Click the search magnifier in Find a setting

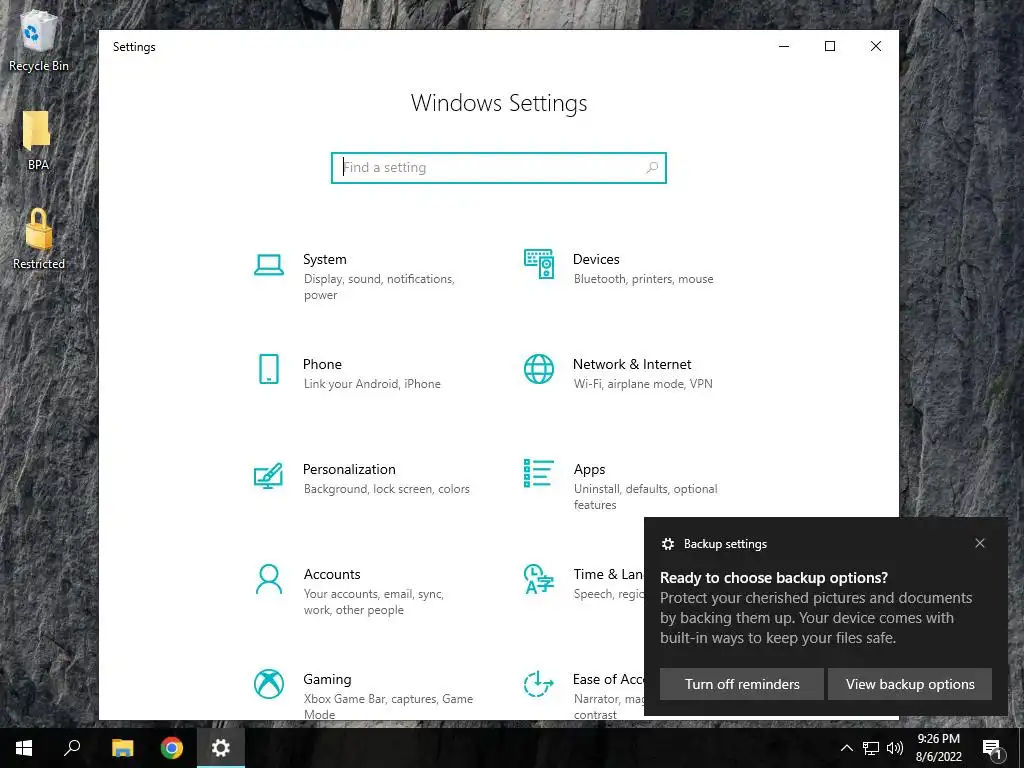point(652,168)
